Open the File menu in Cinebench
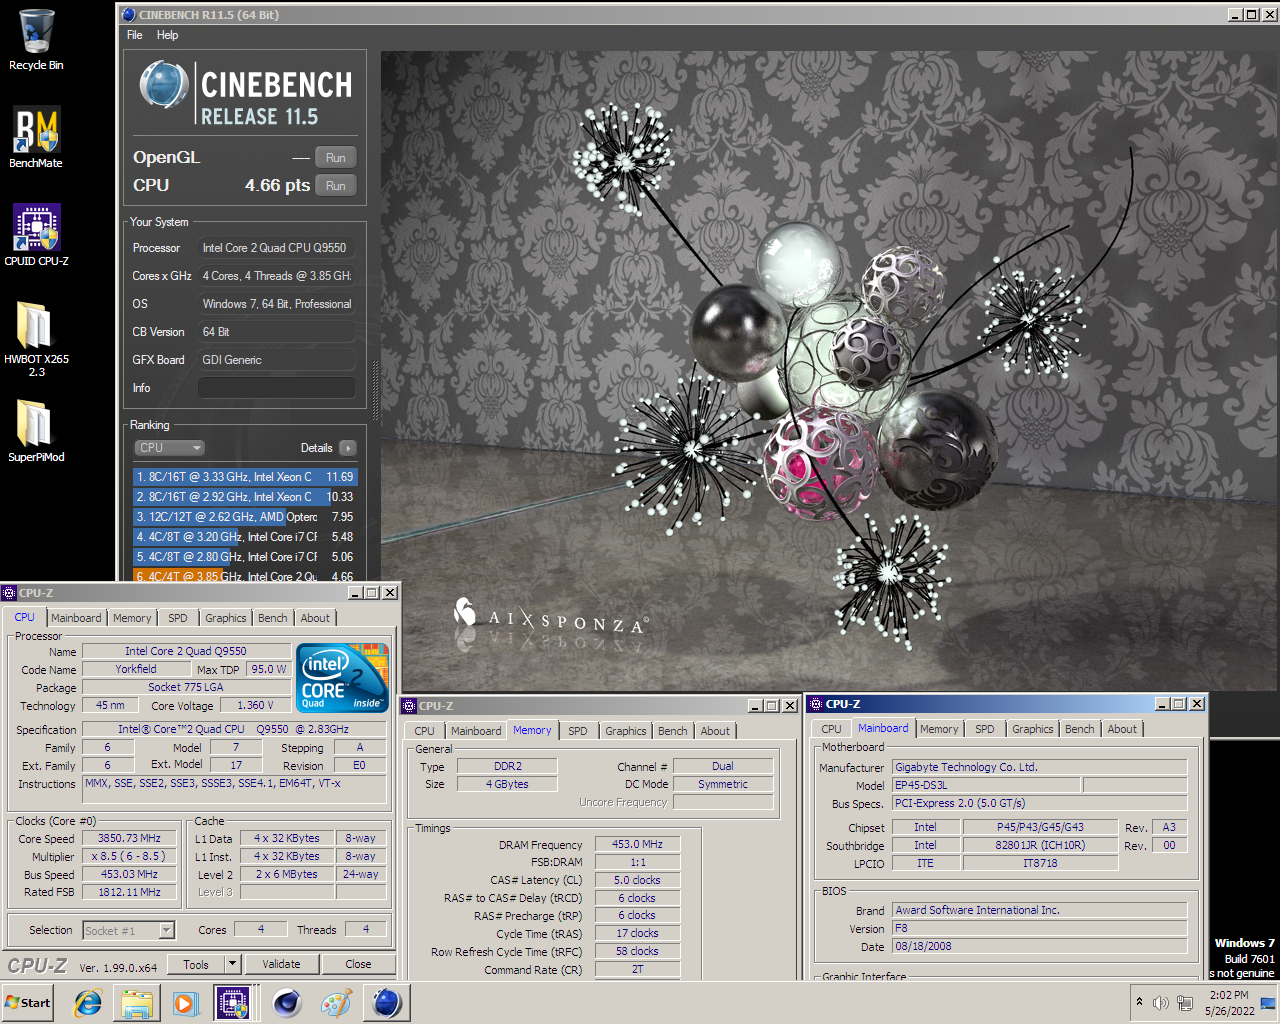The height and width of the screenshot is (1024, 1280). click(135, 35)
